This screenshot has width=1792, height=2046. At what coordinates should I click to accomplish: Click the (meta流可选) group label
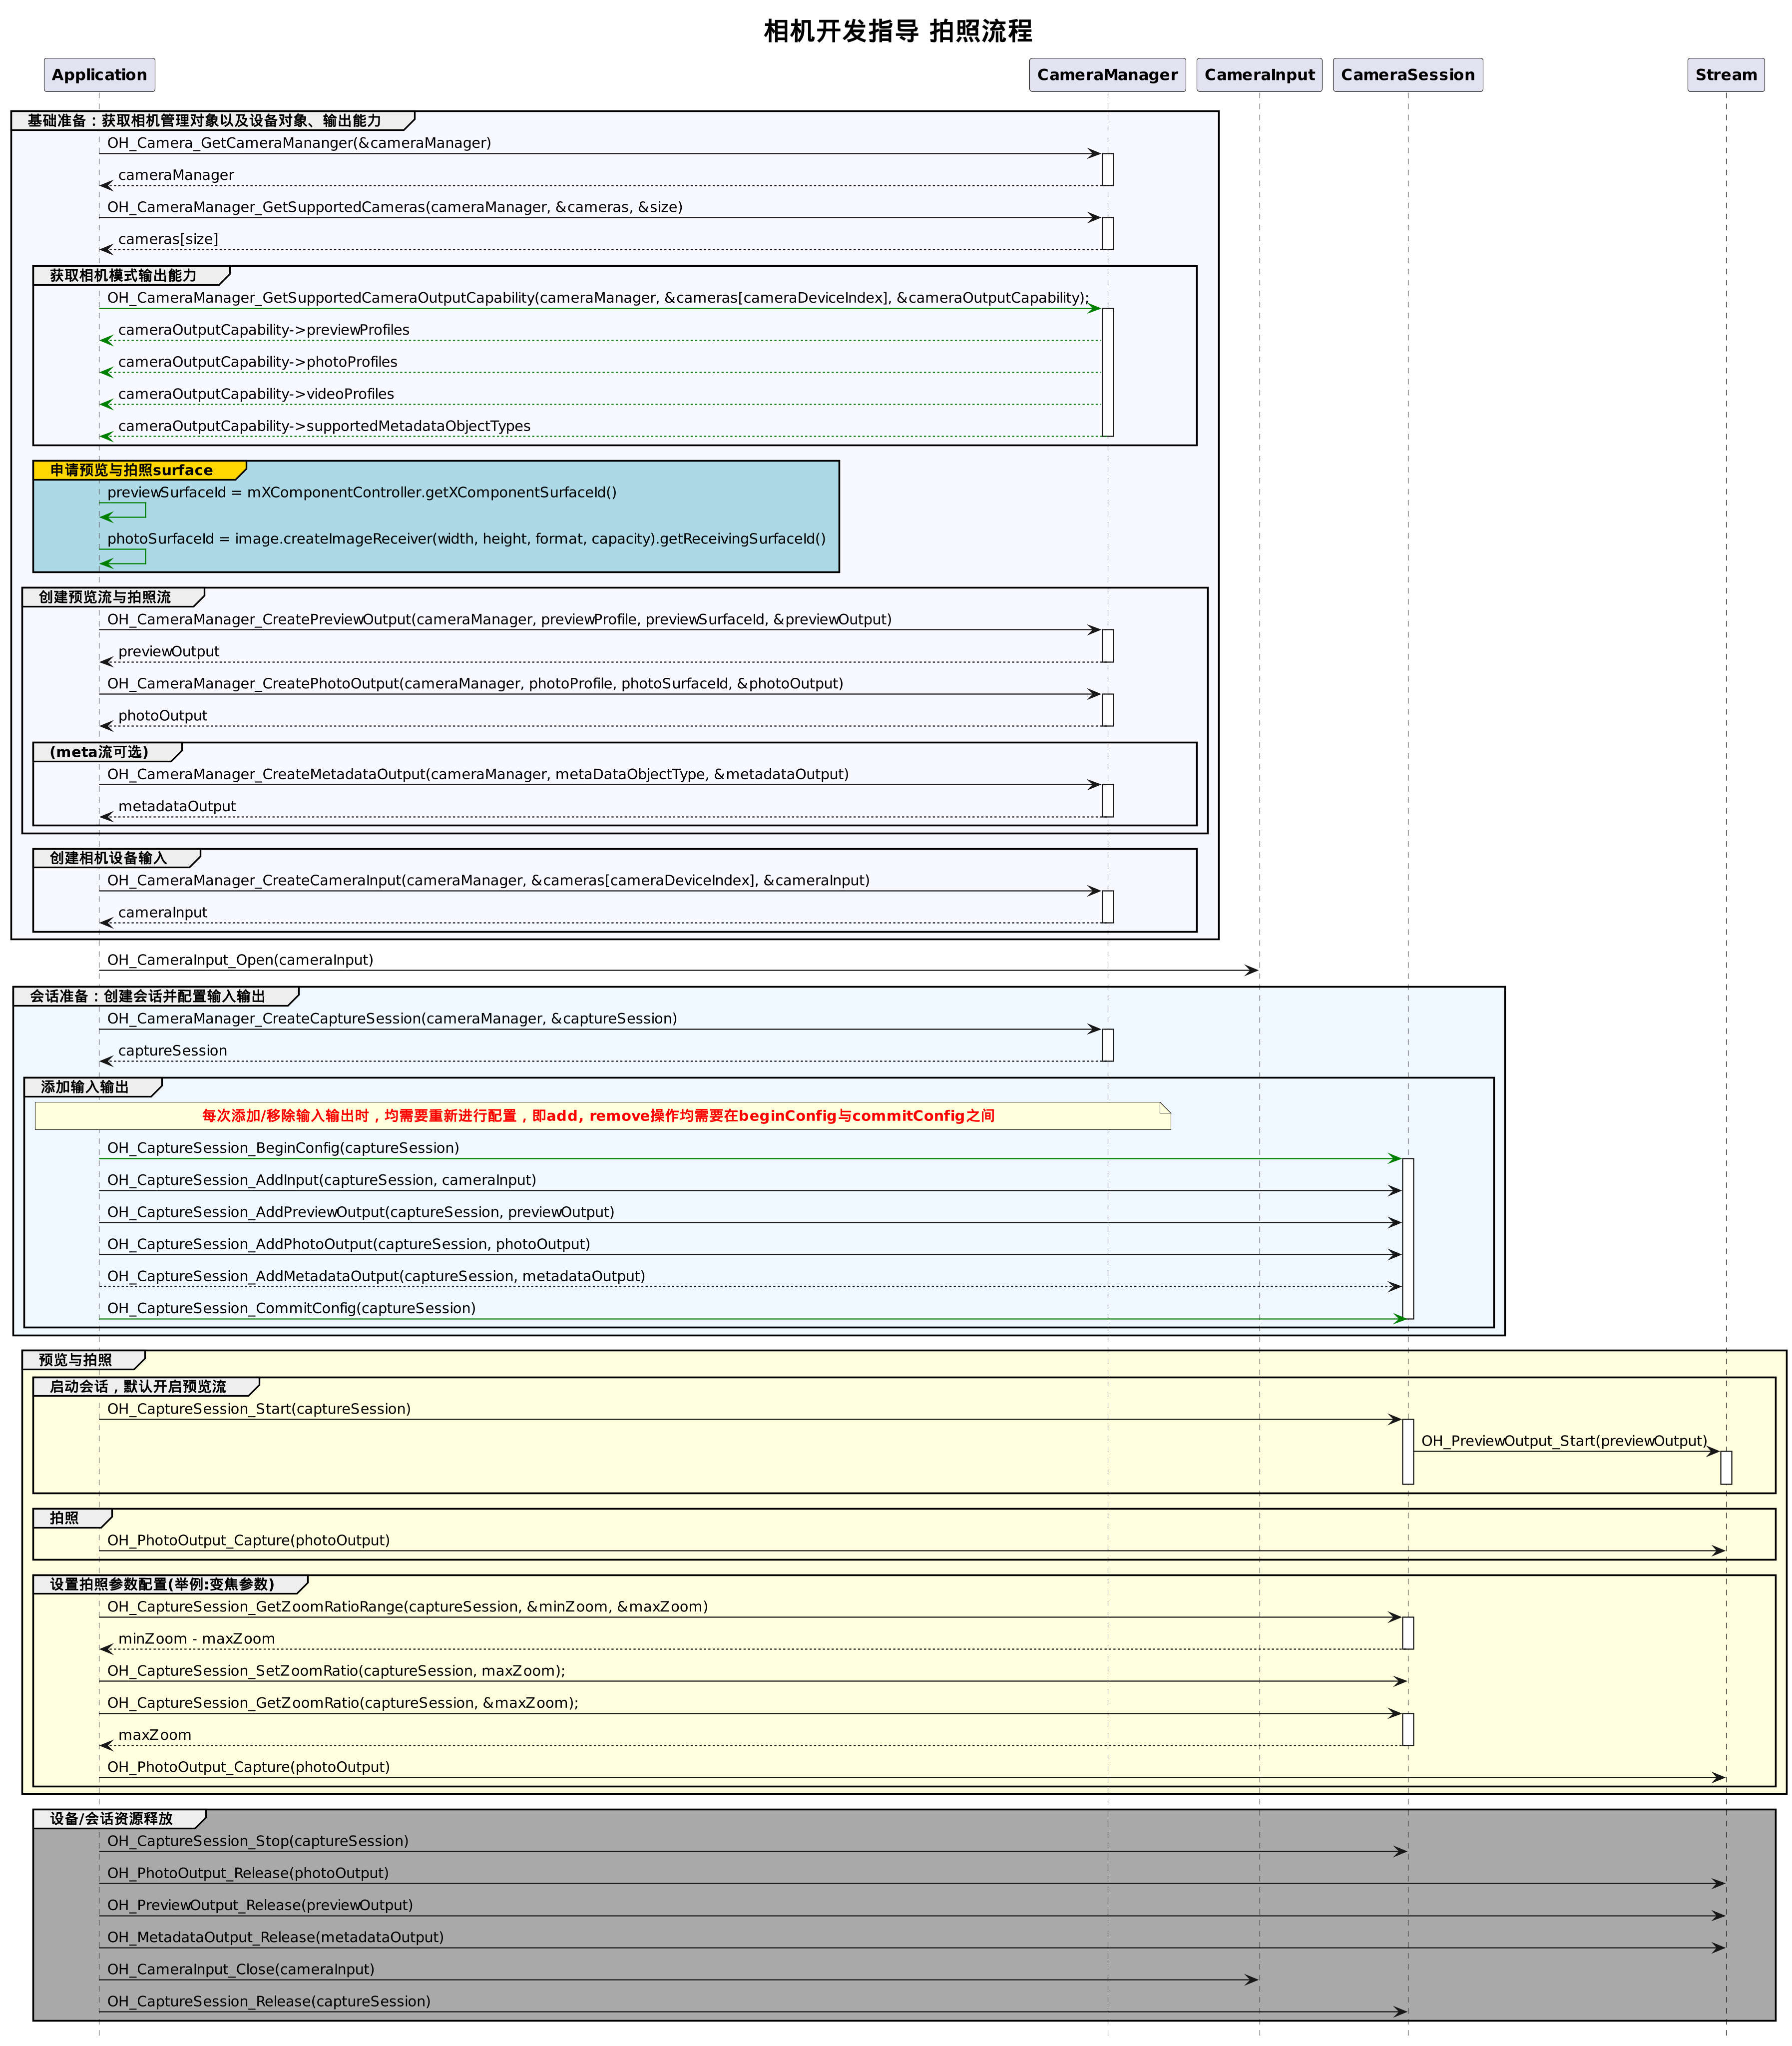click(x=99, y=752)
